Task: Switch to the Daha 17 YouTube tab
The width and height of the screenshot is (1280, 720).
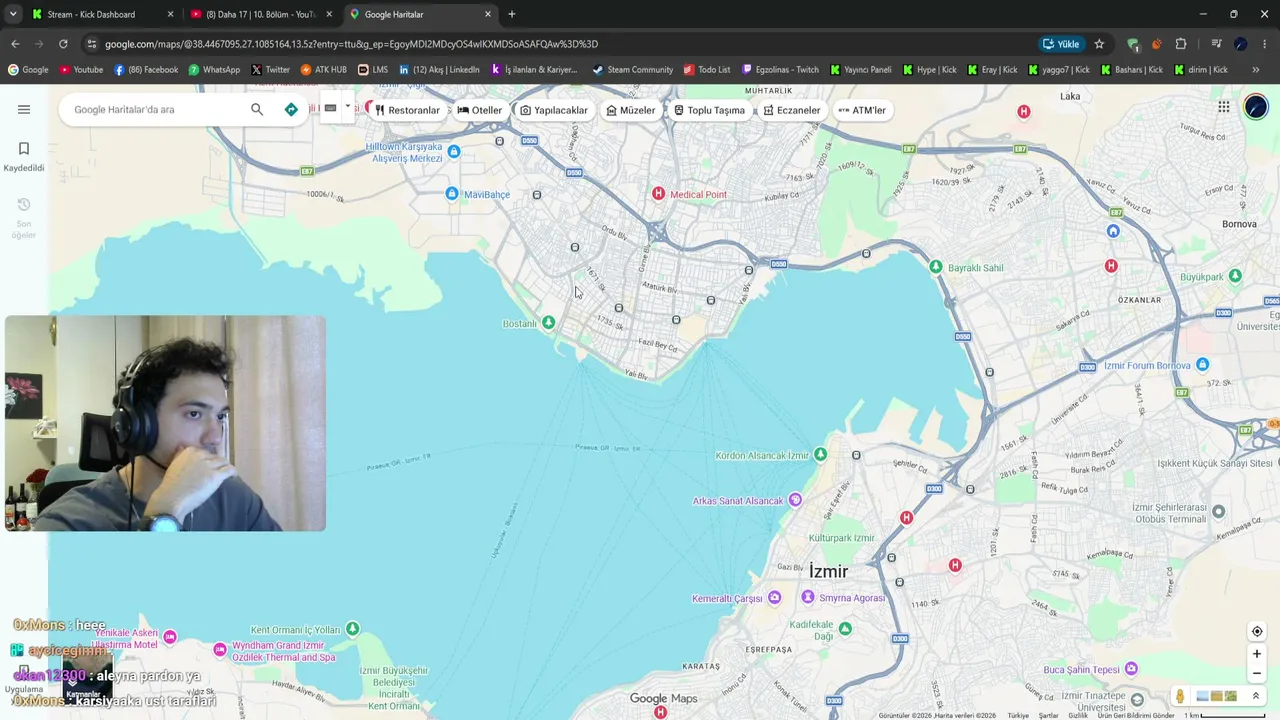Action: click(x=261, y=14)
